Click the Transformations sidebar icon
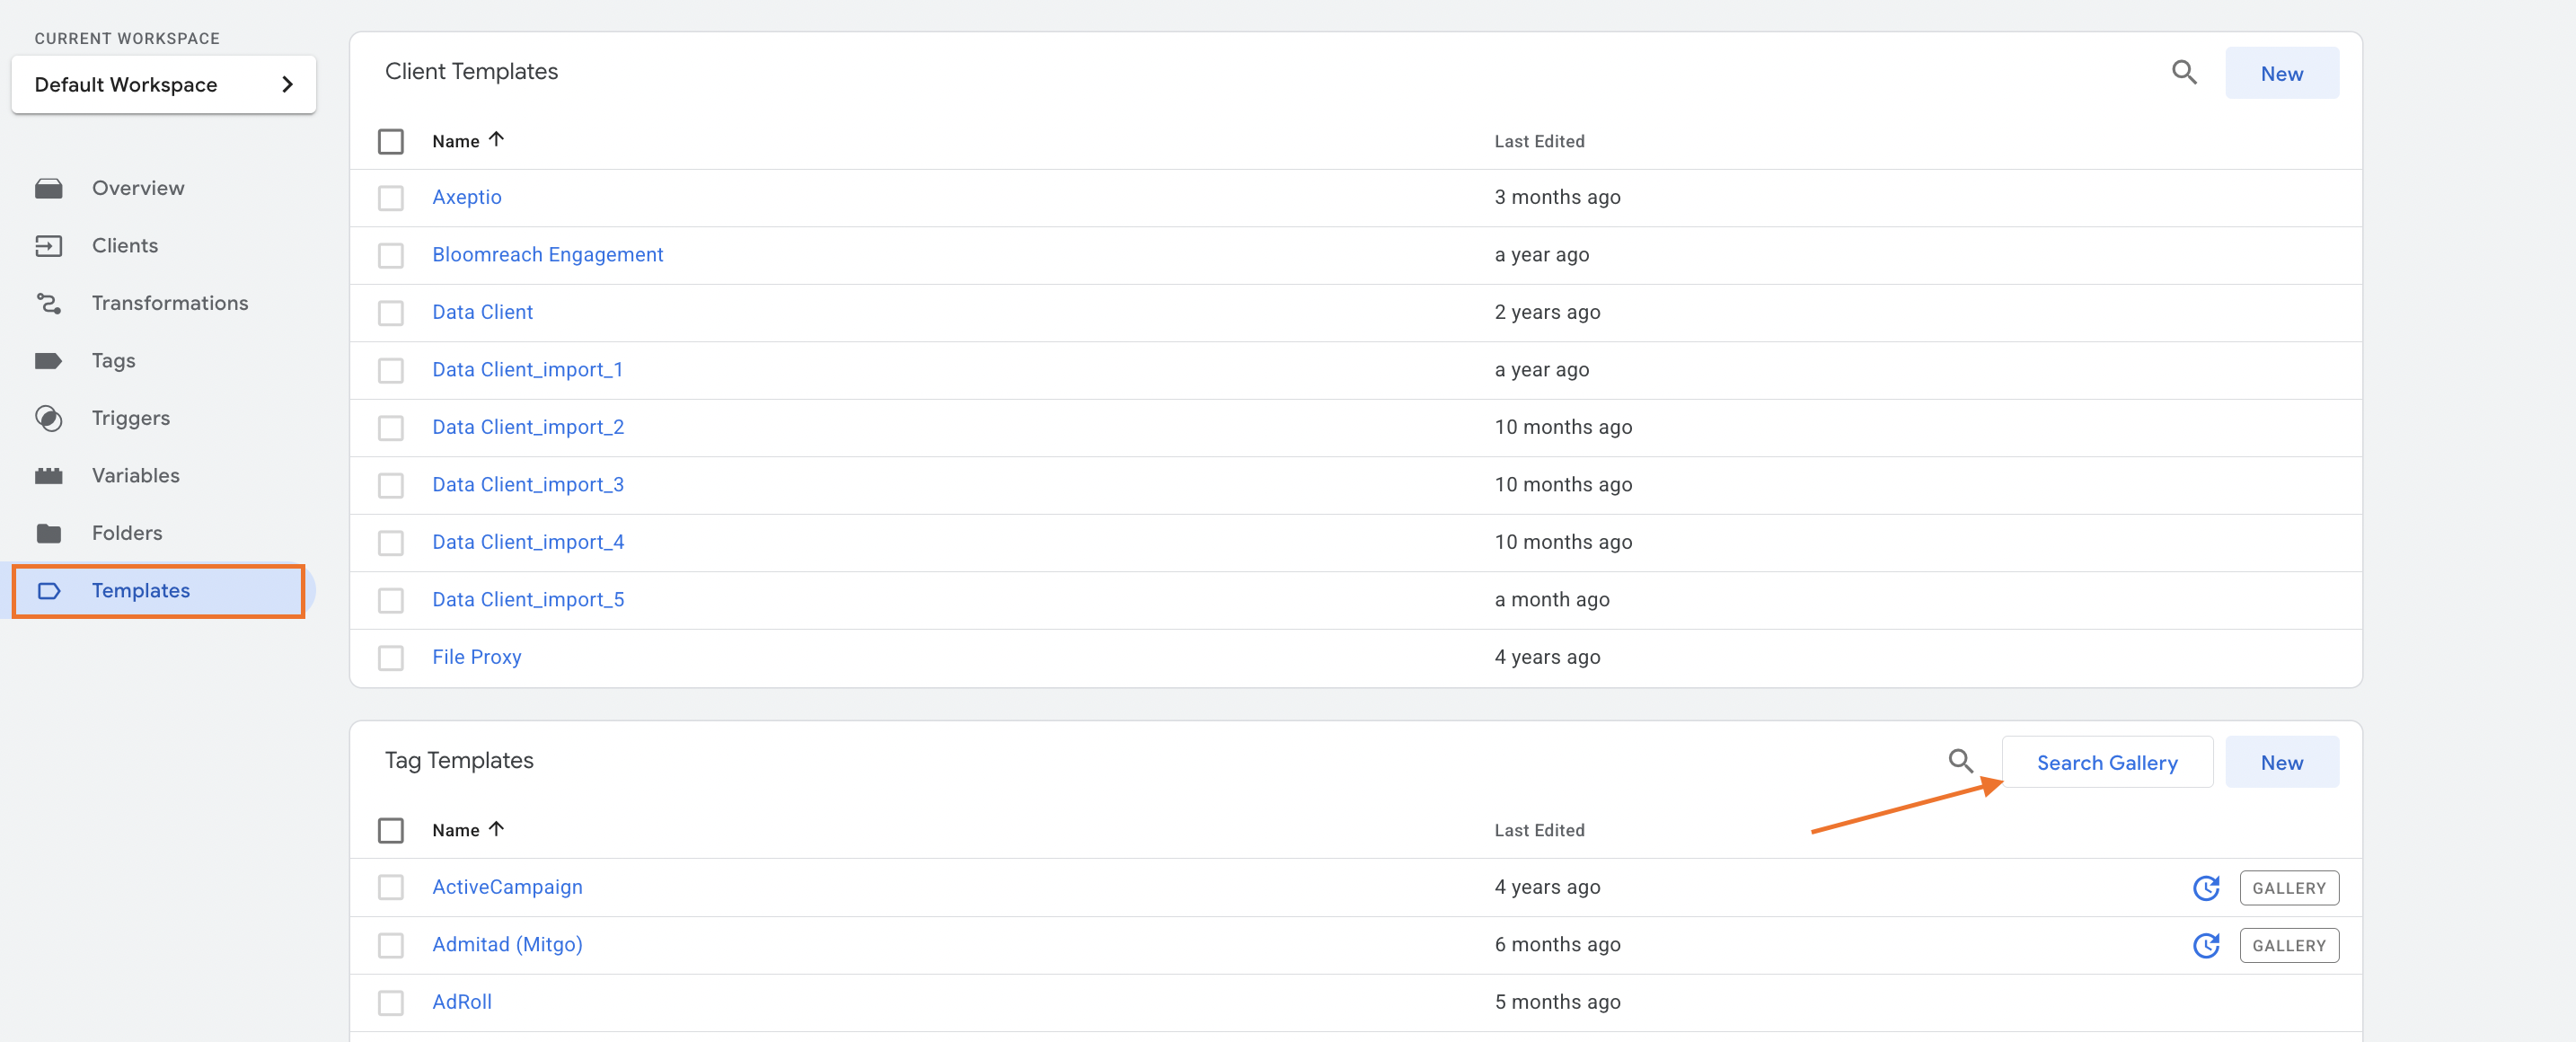The width and height of the screenshot is (2576, 1042). pos(48,303)
